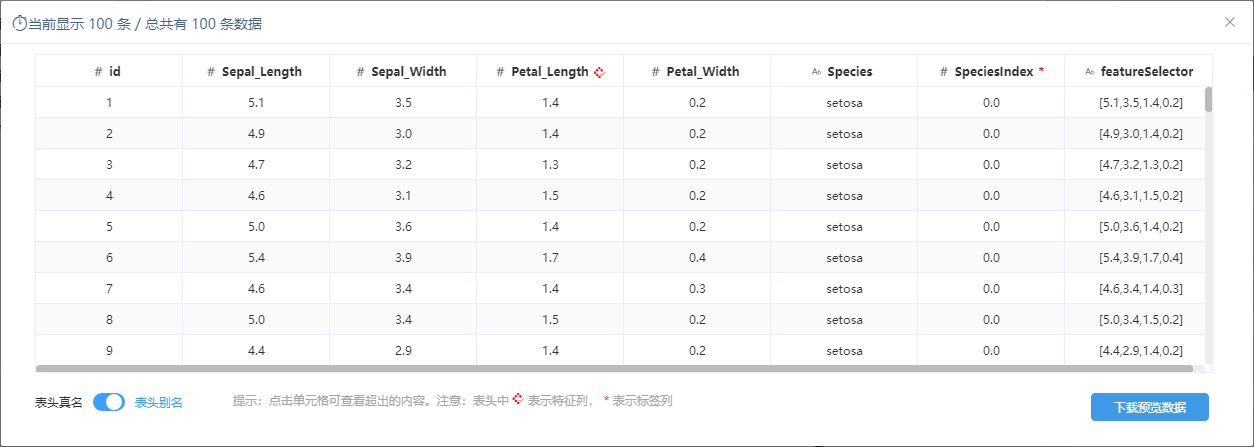The image size is (1254, 447).
Task: Close the data preview dialog
Action: click(x=1230, y=22)
